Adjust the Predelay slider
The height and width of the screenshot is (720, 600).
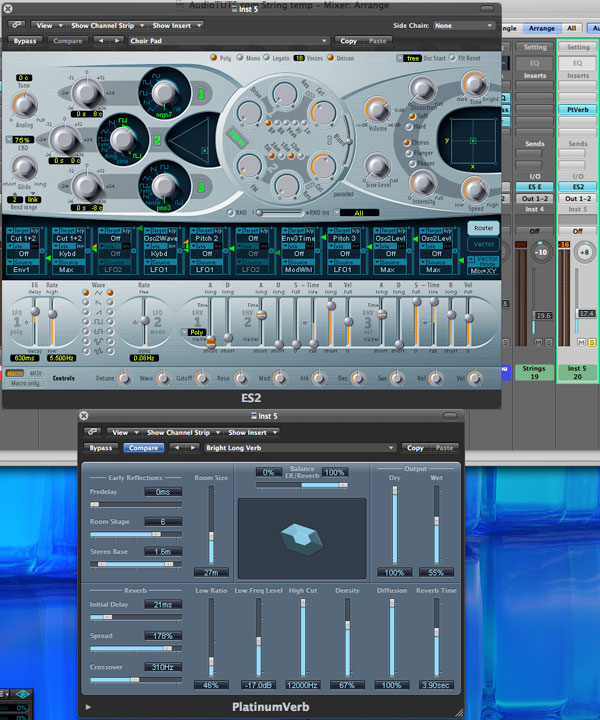(135, 504)
